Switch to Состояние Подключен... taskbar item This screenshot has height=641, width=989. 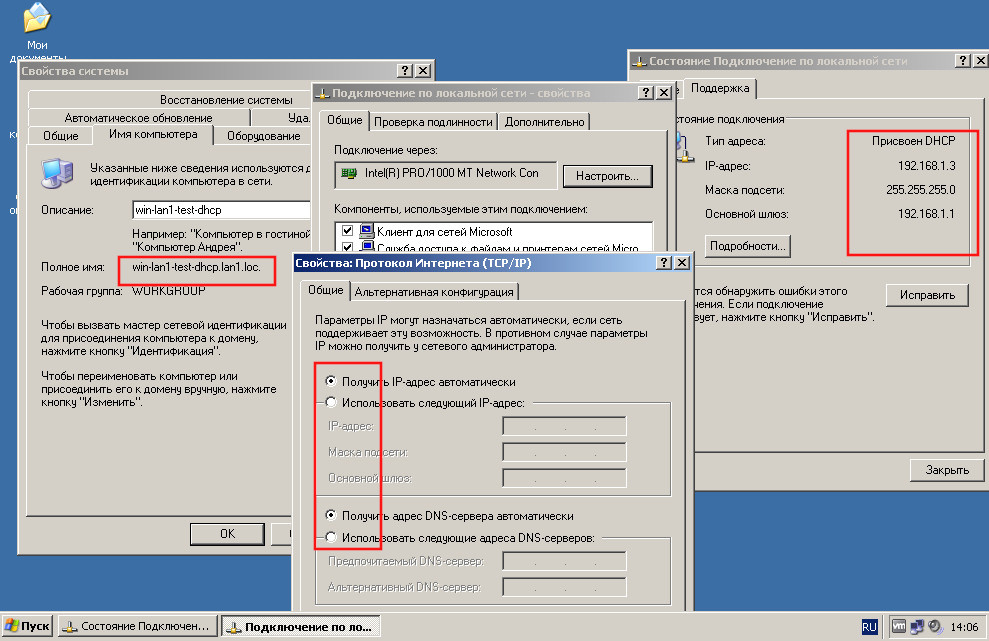coord(138,626)
